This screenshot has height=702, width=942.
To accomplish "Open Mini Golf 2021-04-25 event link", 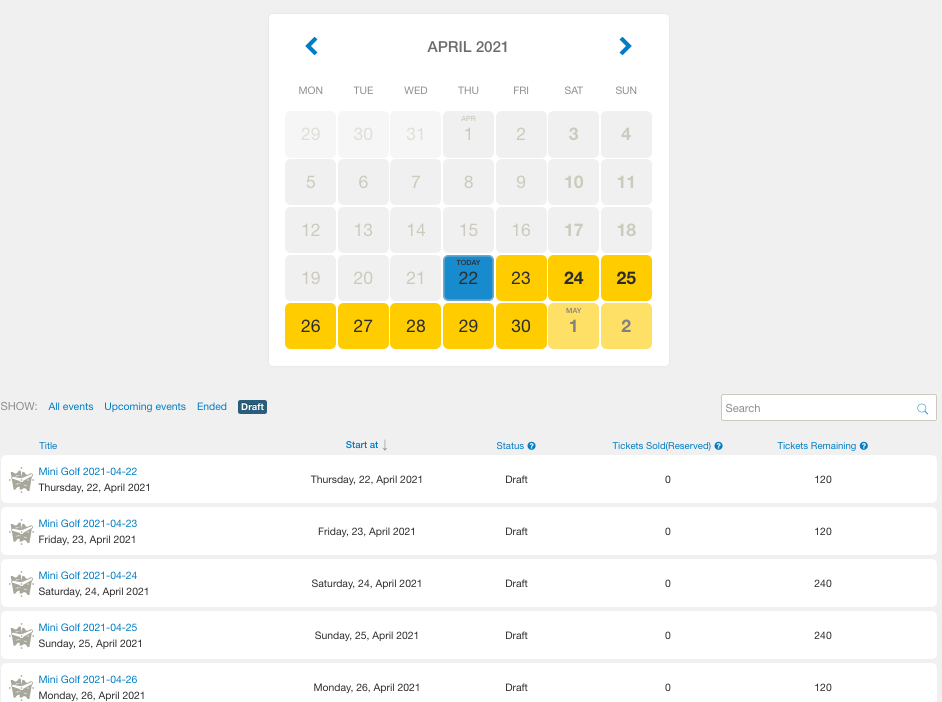I will click(x=88, y=627).
